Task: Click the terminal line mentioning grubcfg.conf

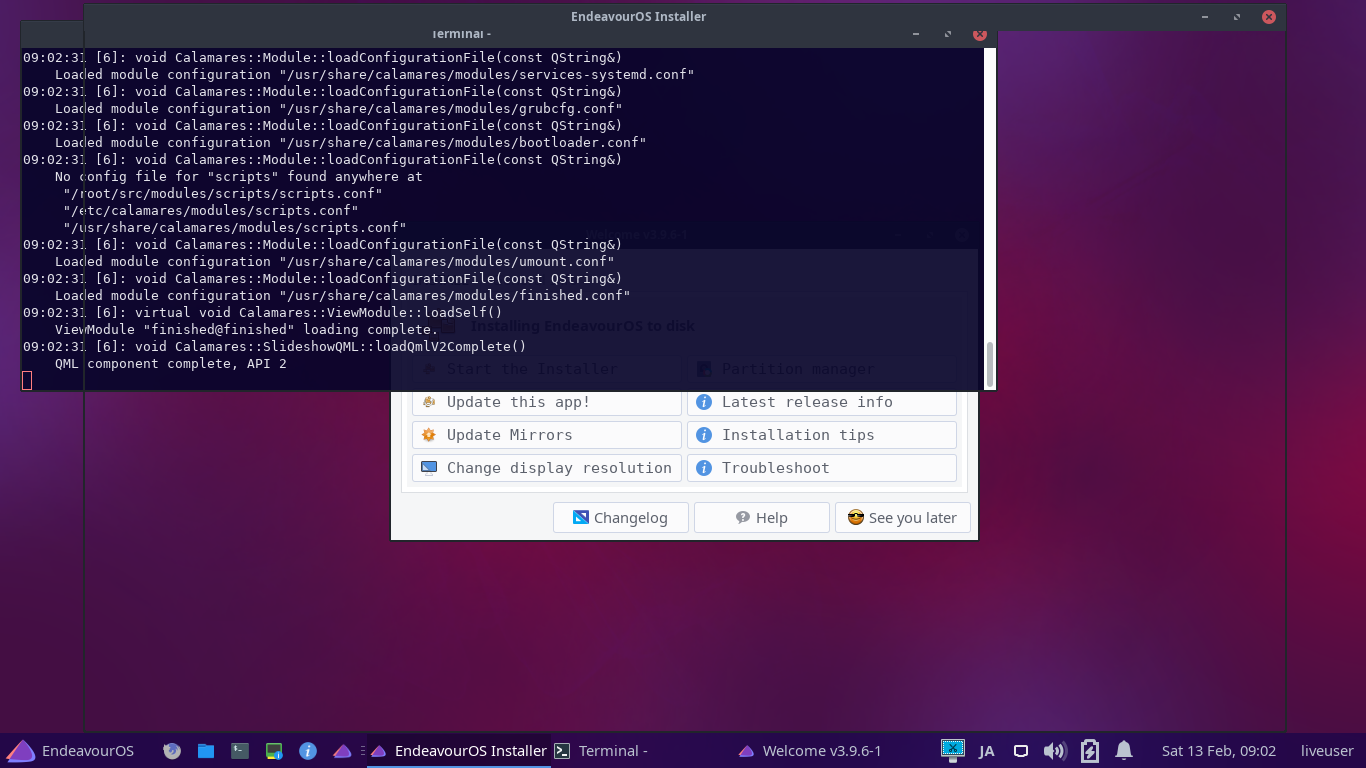Action: (x=338, y=109)
